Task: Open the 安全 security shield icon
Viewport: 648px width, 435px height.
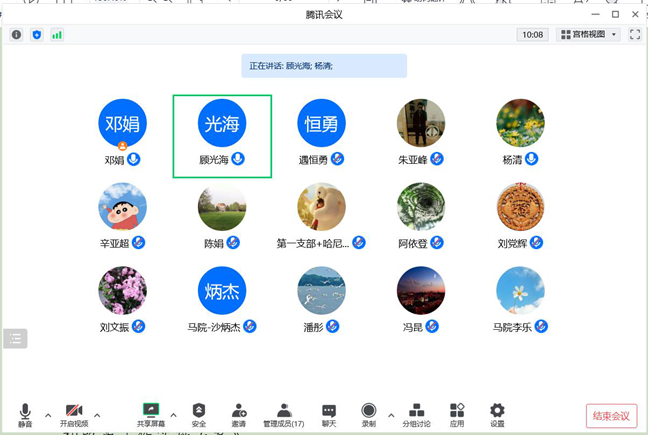Action: (x=199, y=414)
